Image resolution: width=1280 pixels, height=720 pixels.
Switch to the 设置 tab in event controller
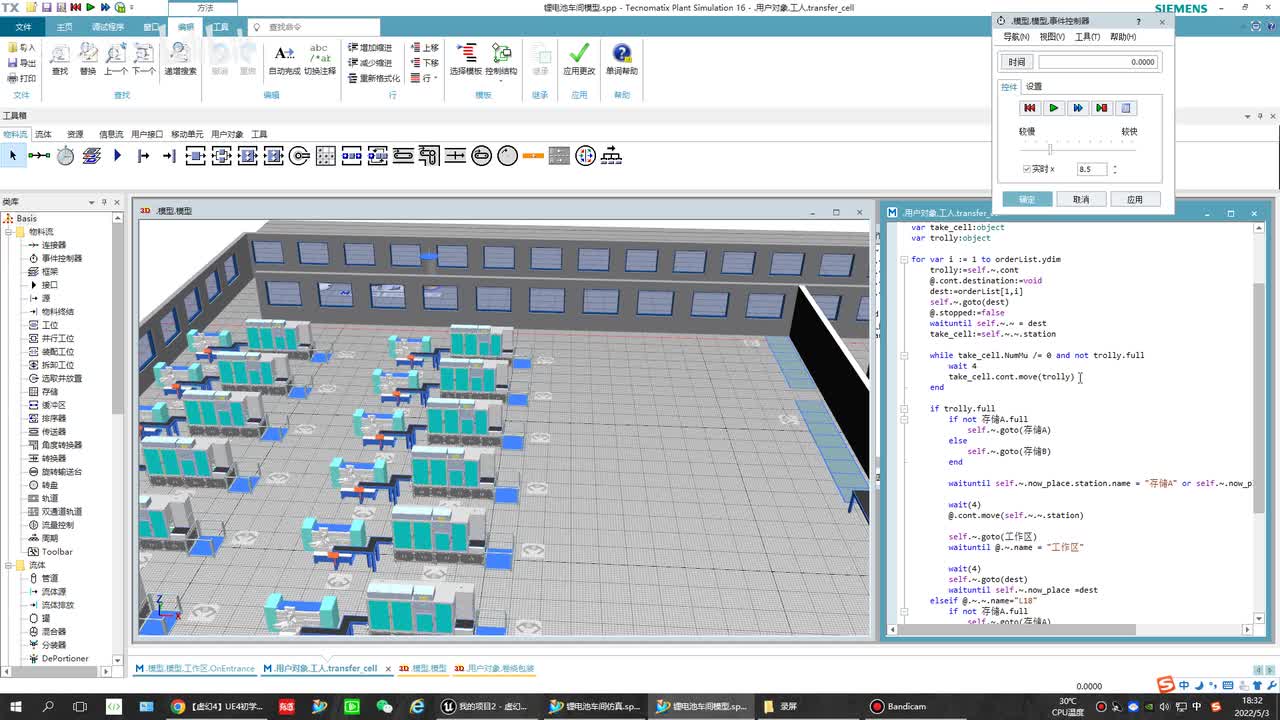(1034, 87)
